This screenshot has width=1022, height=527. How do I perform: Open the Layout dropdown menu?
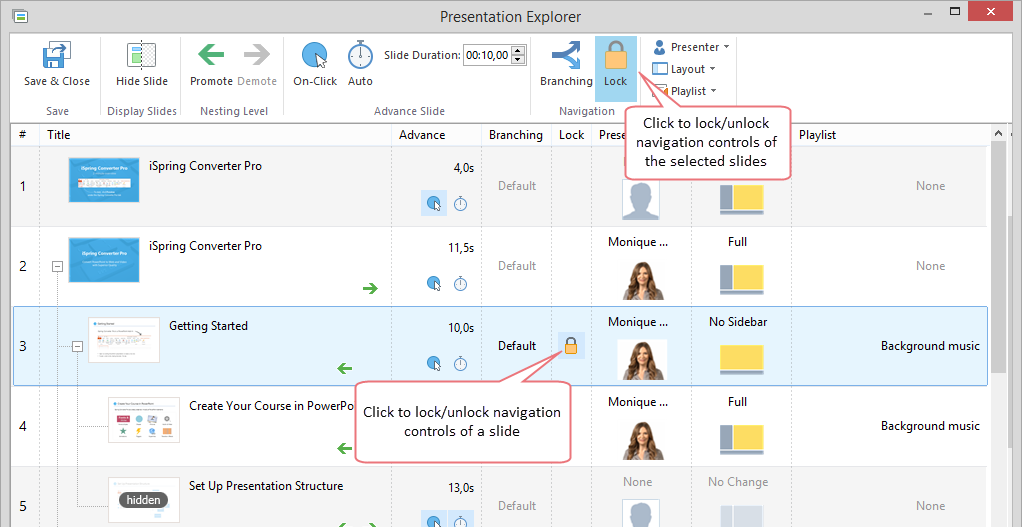(684, 69)
